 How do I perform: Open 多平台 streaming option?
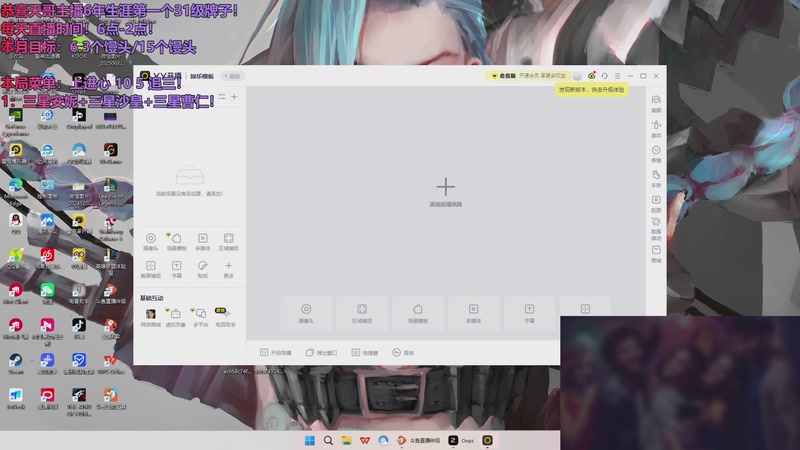point(201,317)
